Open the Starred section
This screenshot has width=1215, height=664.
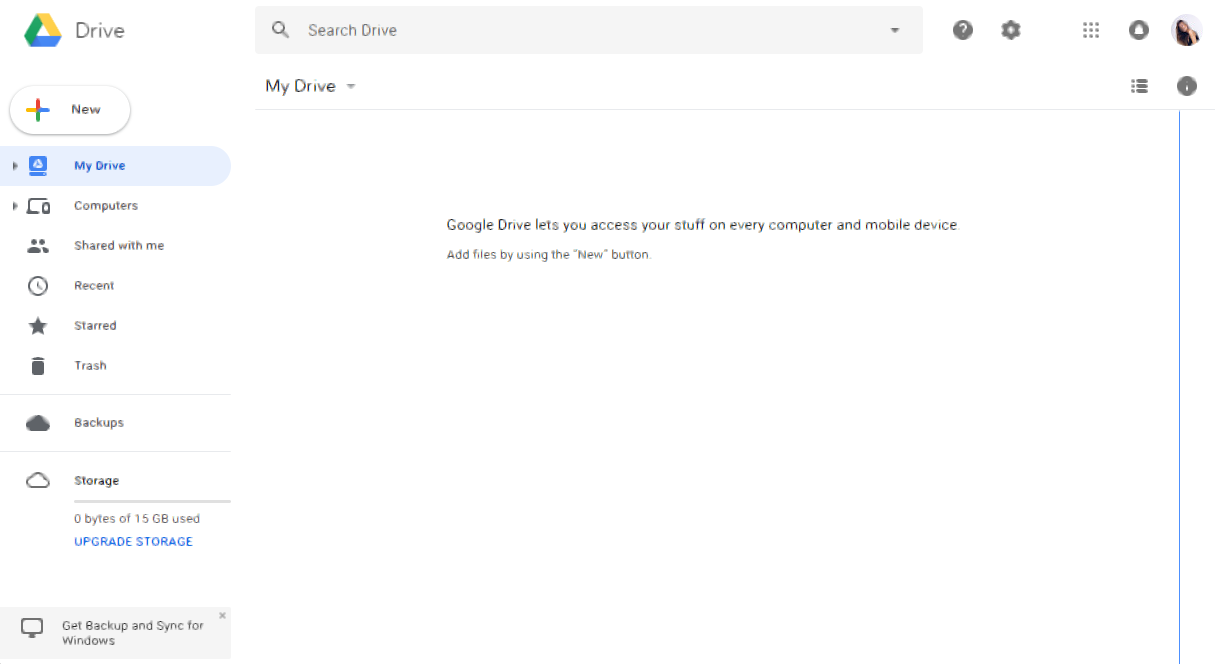pyautogui.click(x=94, y=326)
